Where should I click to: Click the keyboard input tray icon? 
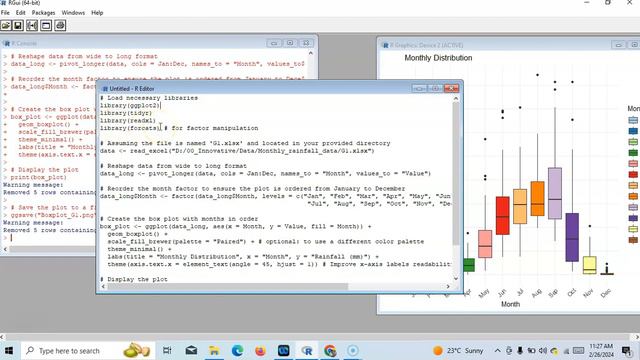tap(578, 351)
